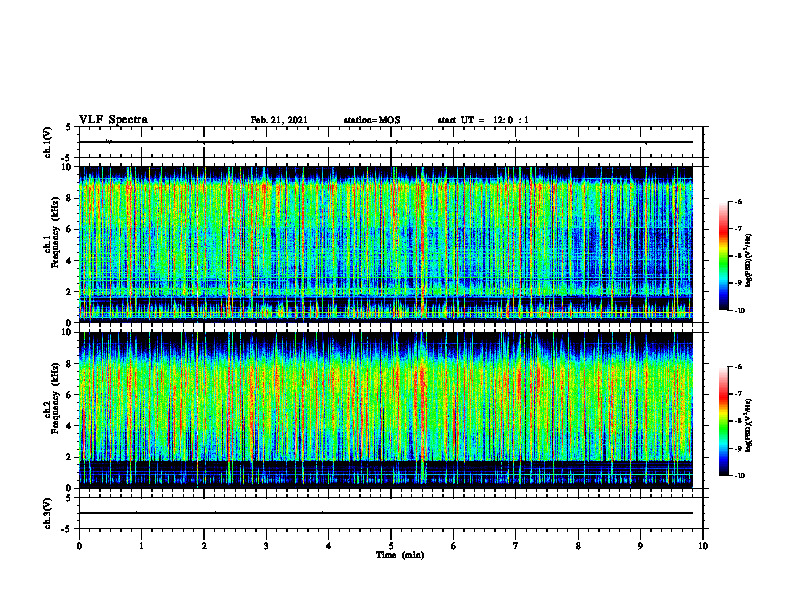The width and height of the screenshot is (792, 612).
Task: Click the "-9" label on ch.2 color bar
Action: point(738,448)
